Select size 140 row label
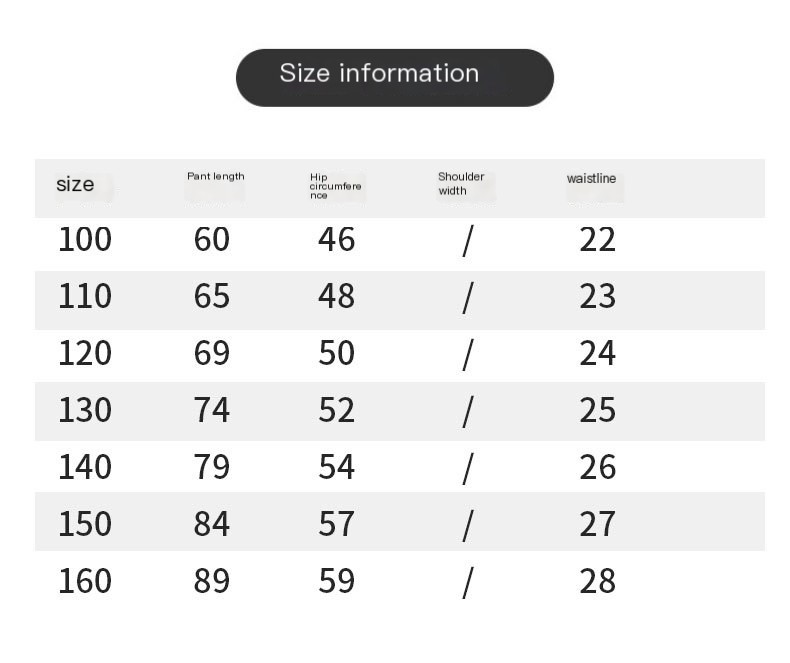The height and width of the screenshot is (663, 790). 85,467
